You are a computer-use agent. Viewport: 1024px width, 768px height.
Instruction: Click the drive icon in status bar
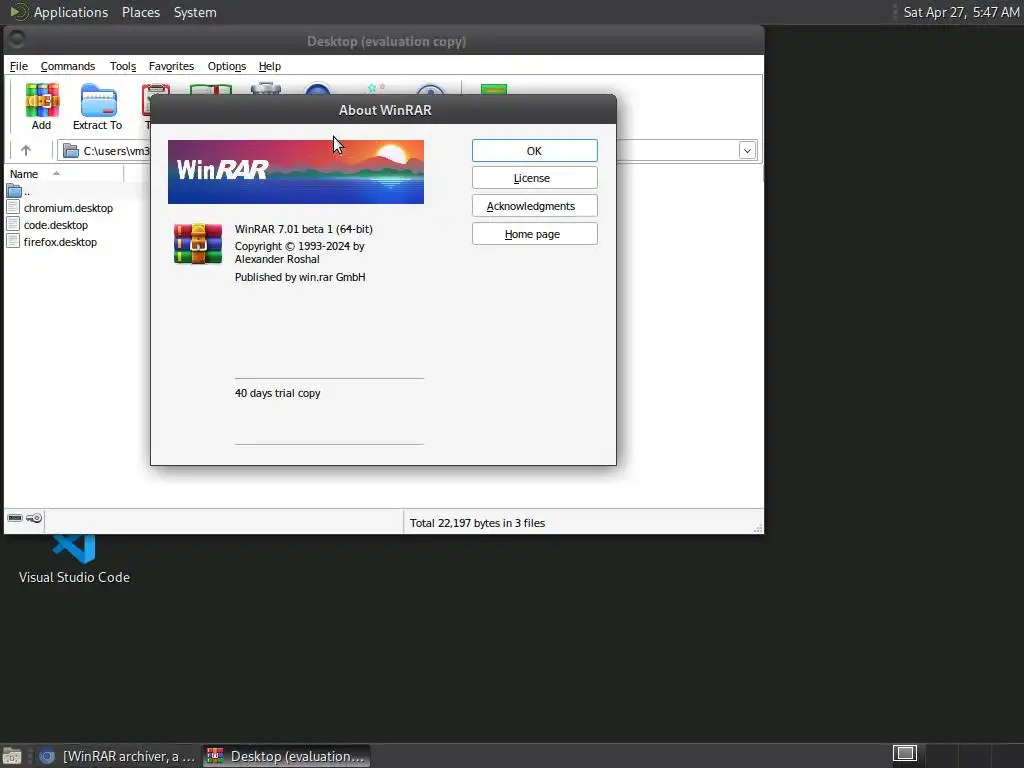tap(14, 518)
